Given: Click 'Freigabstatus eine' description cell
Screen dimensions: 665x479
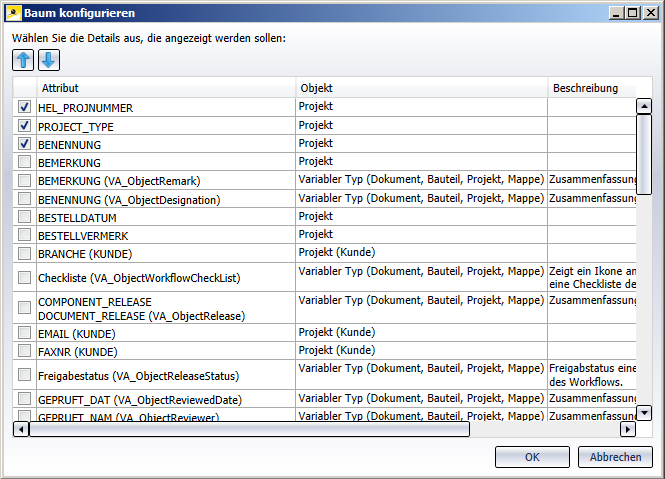Looking at the screenshot, I should point(592,375).
